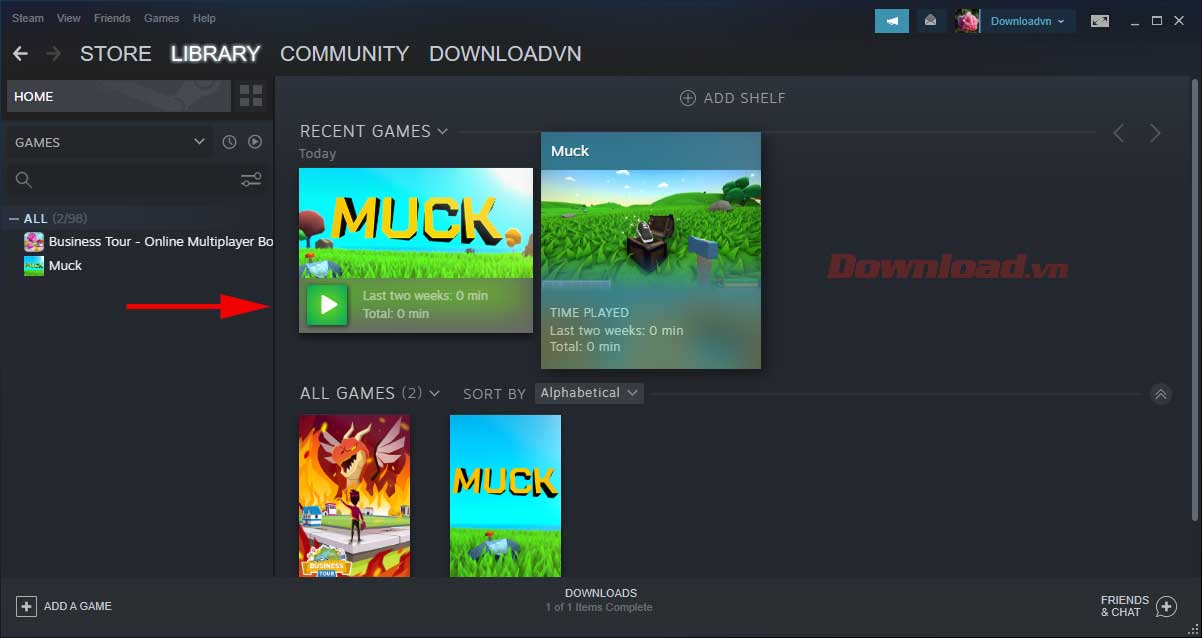Image resolution: width=1202 pixels, height=638 pixels.
Task: Open the Alphabetical sort dropdown
Action: point(589,393)
